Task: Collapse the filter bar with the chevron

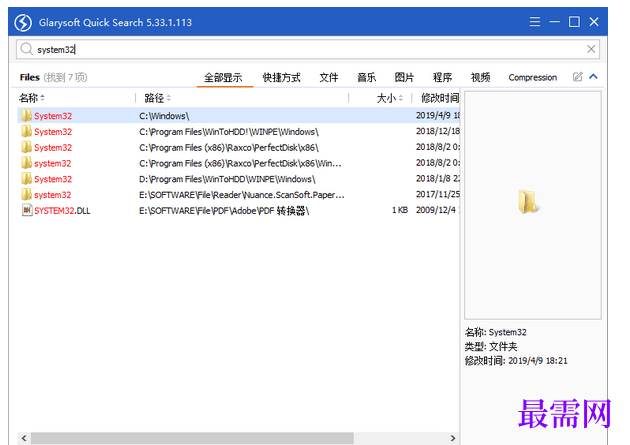Action: pos(593,76)
